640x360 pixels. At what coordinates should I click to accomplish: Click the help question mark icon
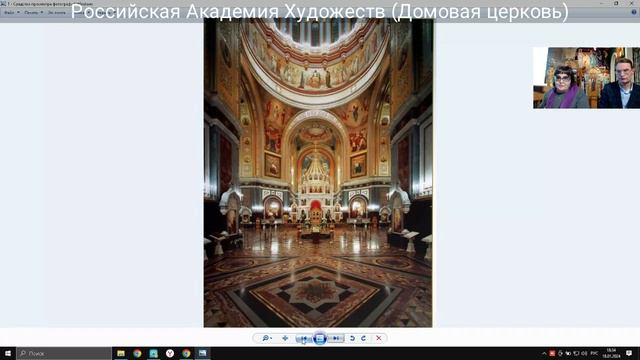634,12
